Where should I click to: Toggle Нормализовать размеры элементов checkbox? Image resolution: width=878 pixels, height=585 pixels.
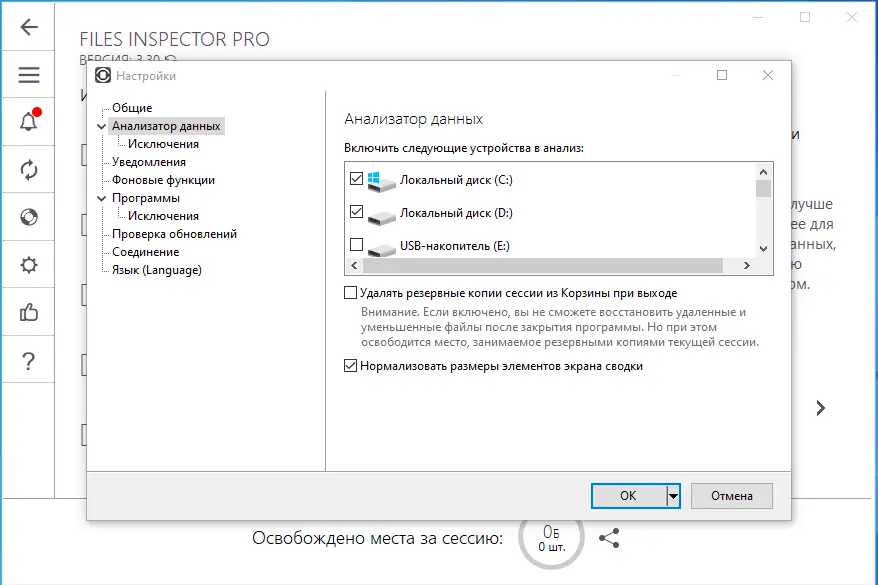coord(351,366)
